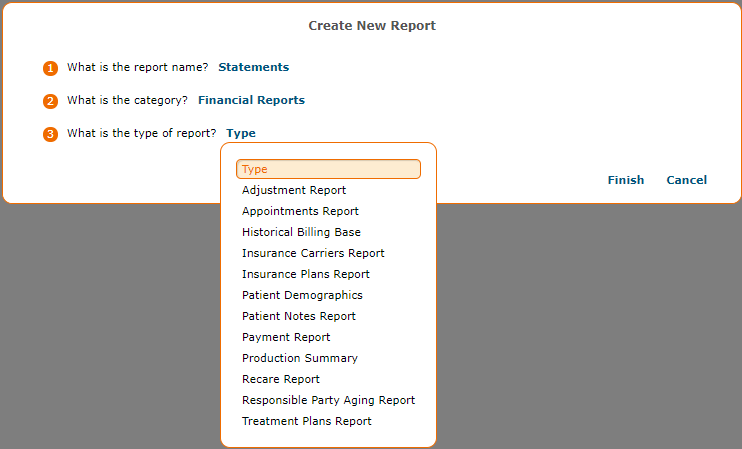Select the highlighted Type placeholder option

328,169
